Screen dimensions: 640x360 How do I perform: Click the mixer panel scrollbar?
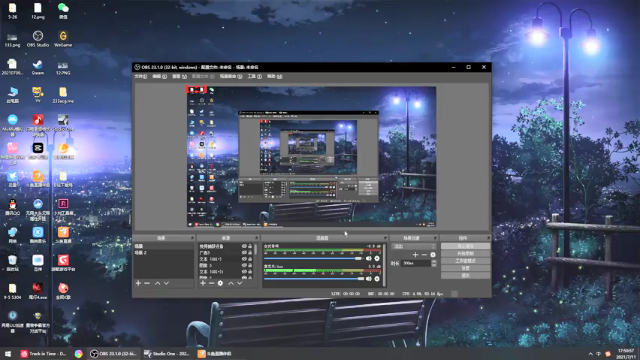click(384, 264)
